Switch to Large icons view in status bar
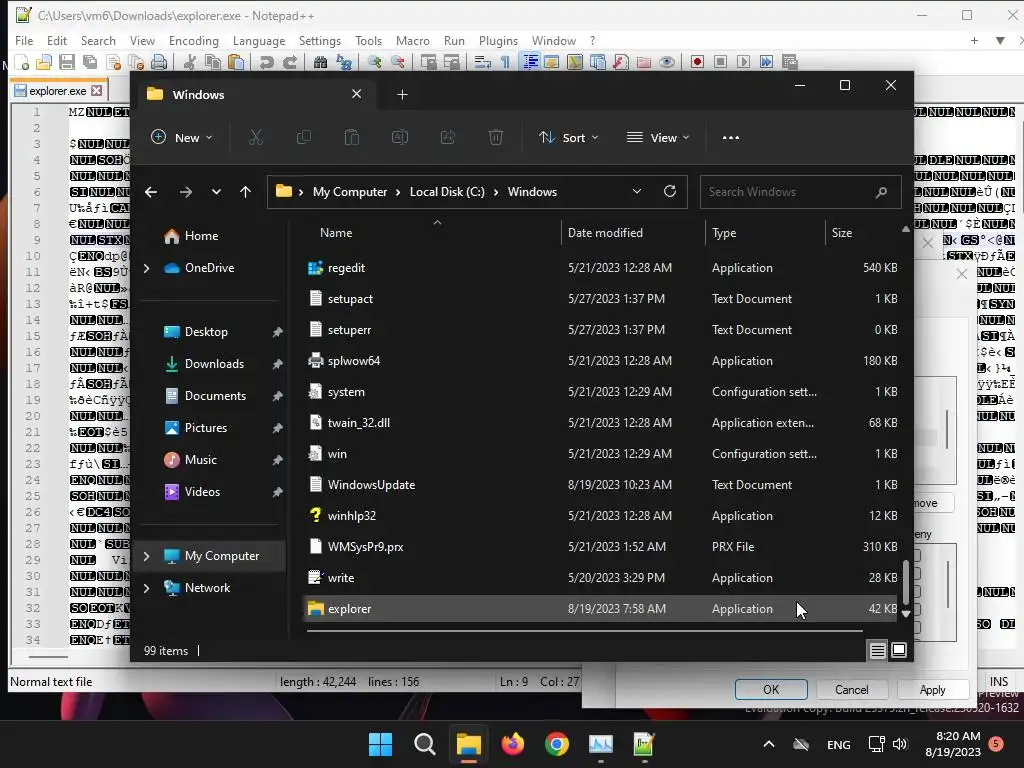 point(899,650)
